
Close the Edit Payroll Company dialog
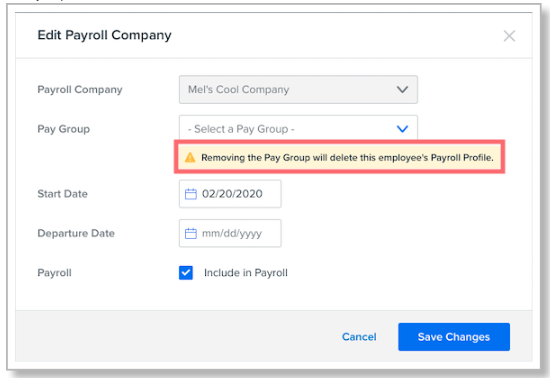click(509, 36)
